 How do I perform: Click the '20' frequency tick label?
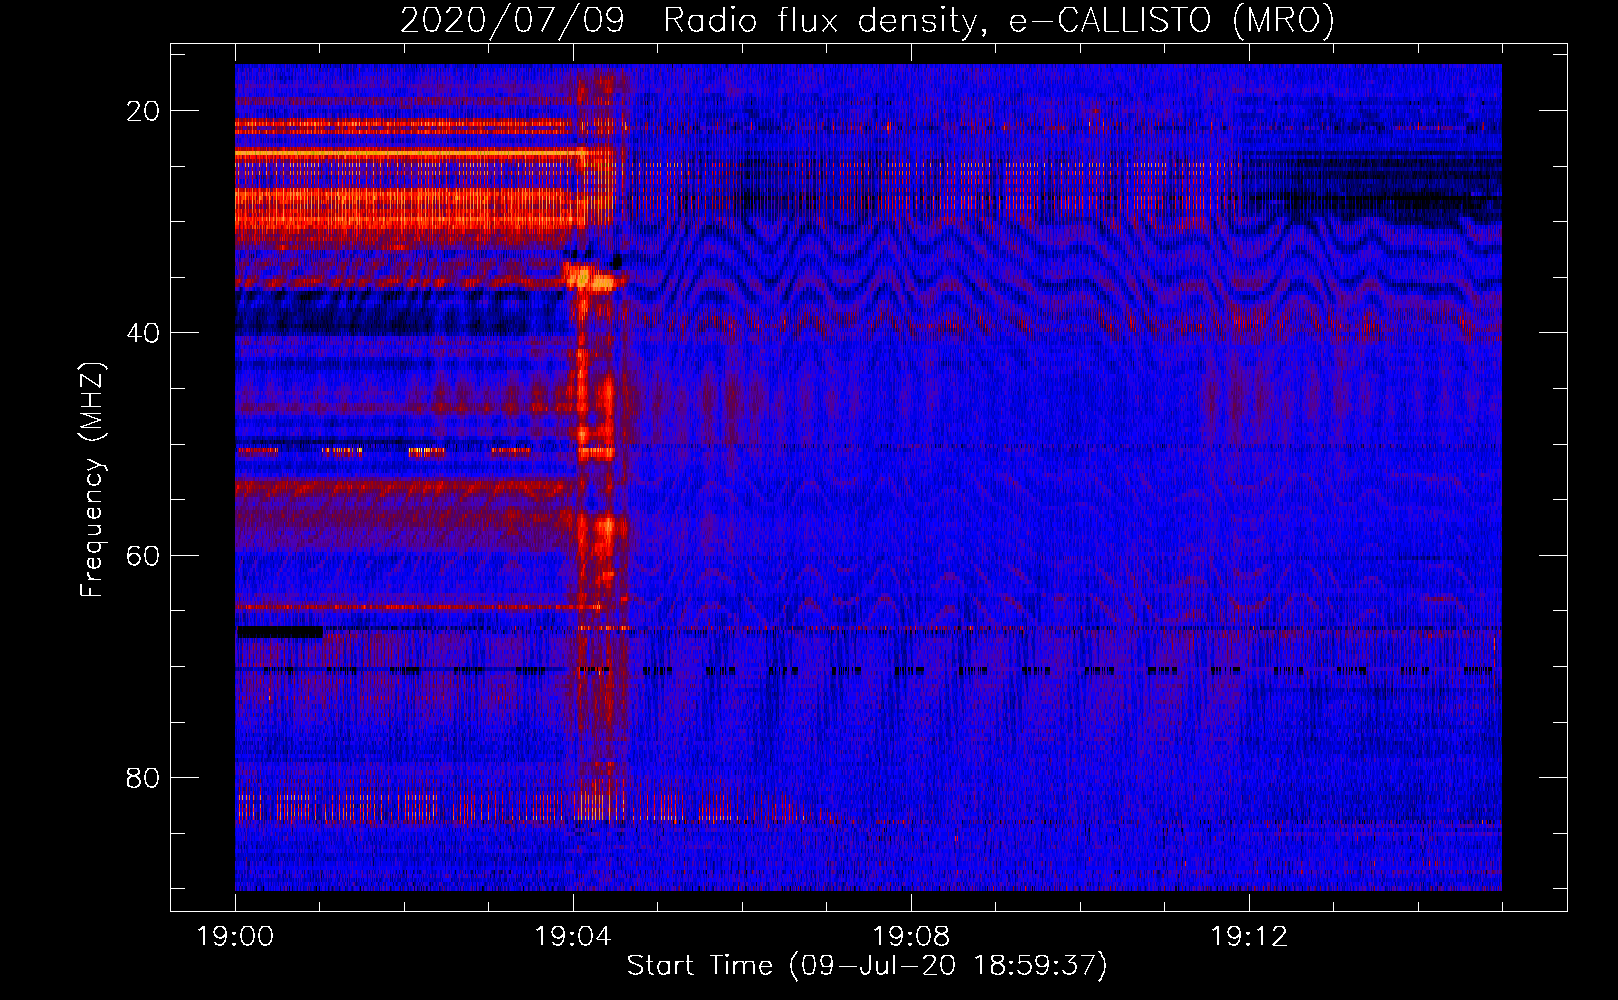coord(143,111)
